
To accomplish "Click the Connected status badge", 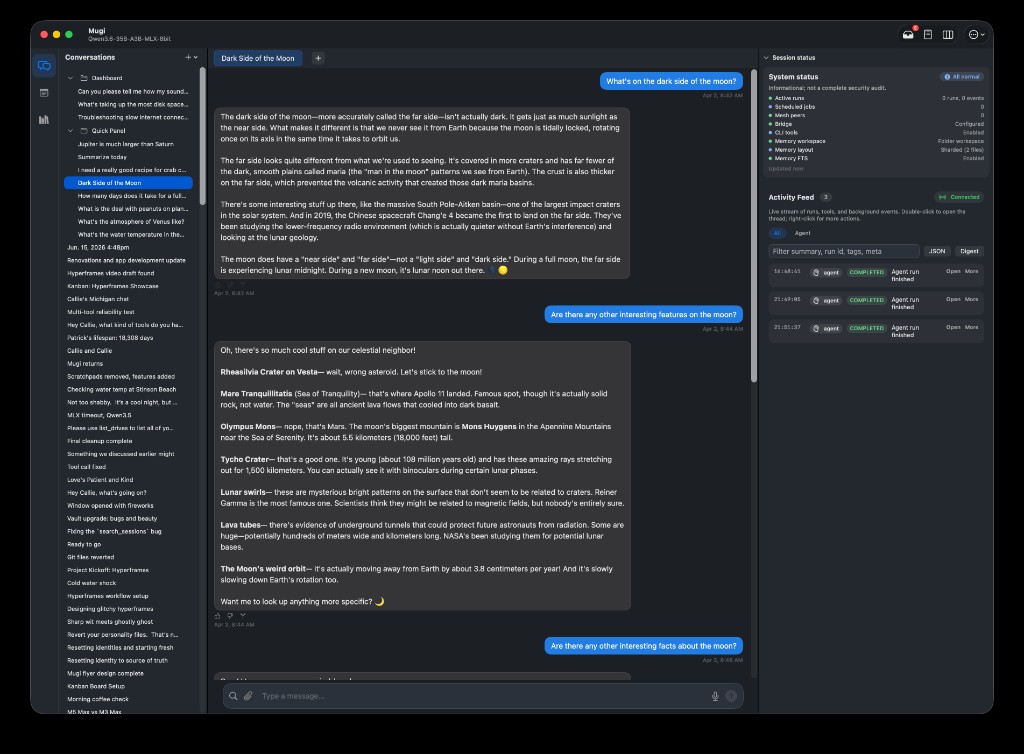I will [x=959, y=197].
